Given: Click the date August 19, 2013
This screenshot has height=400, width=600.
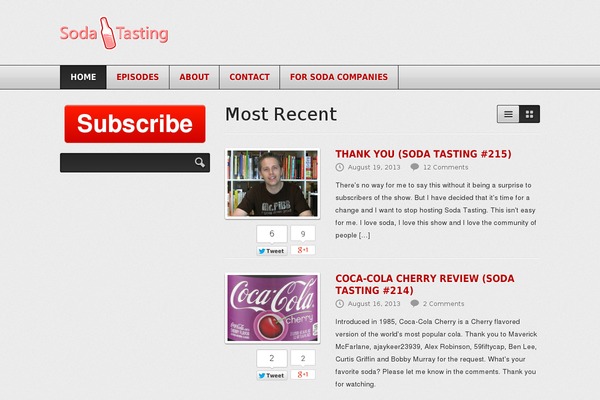Looking at the screenshot, I should click(x=374, y=167).
